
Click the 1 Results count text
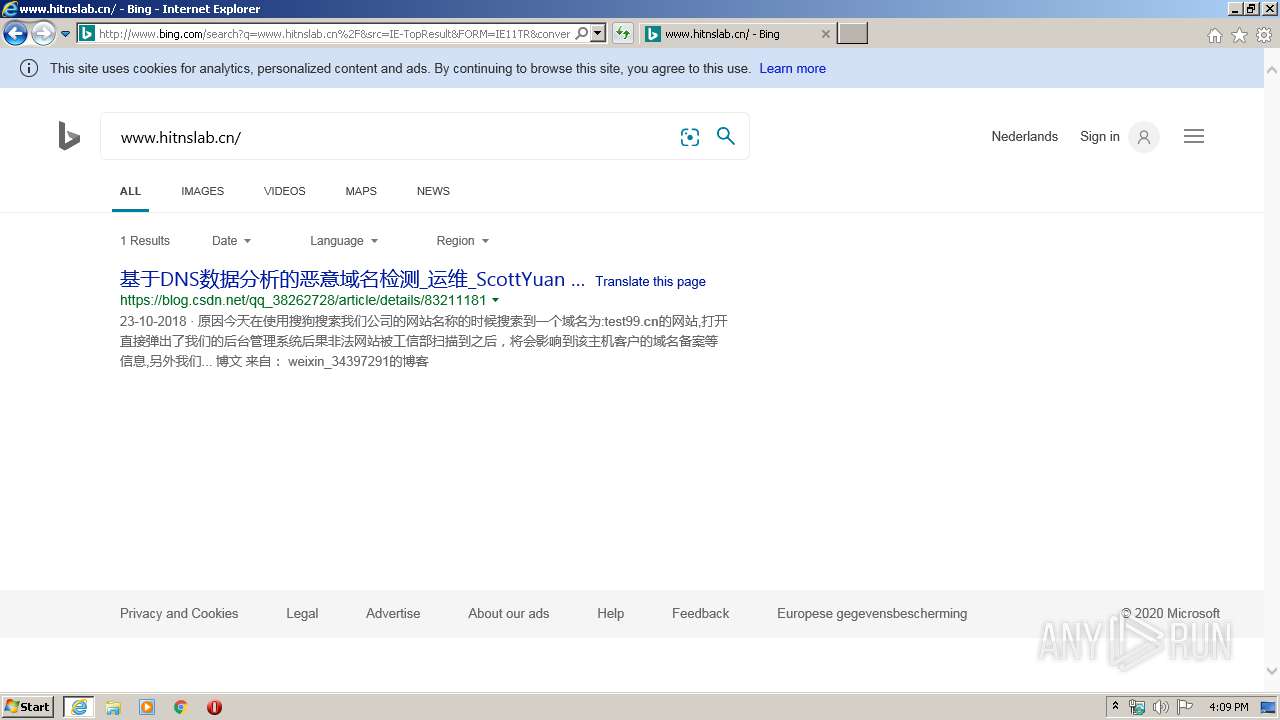145,241
